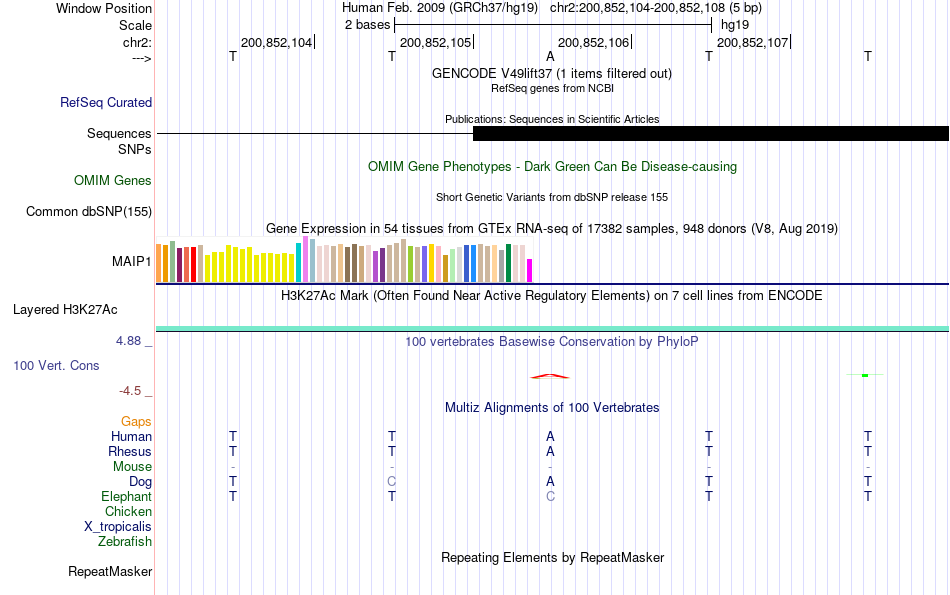
Task: Click the GTEx Gene Expression track title
Action: pos(552,228)
